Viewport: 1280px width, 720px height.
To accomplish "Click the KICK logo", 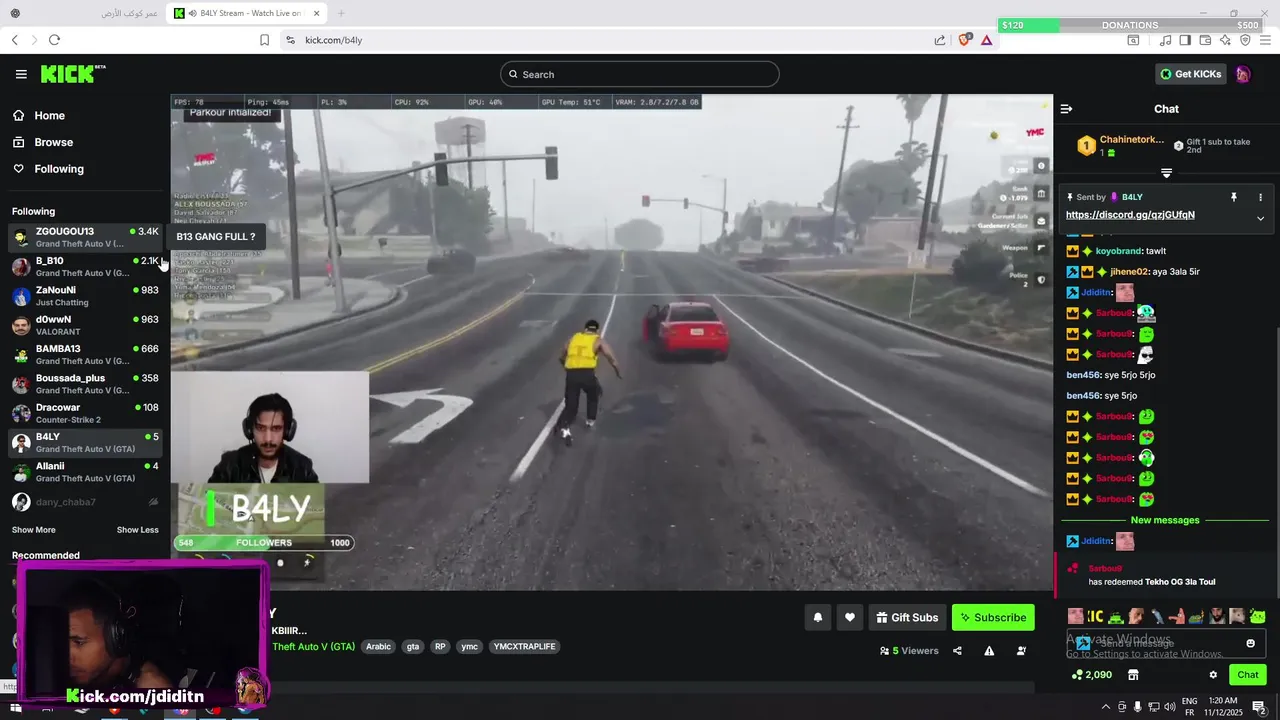I will coord(73,74).
